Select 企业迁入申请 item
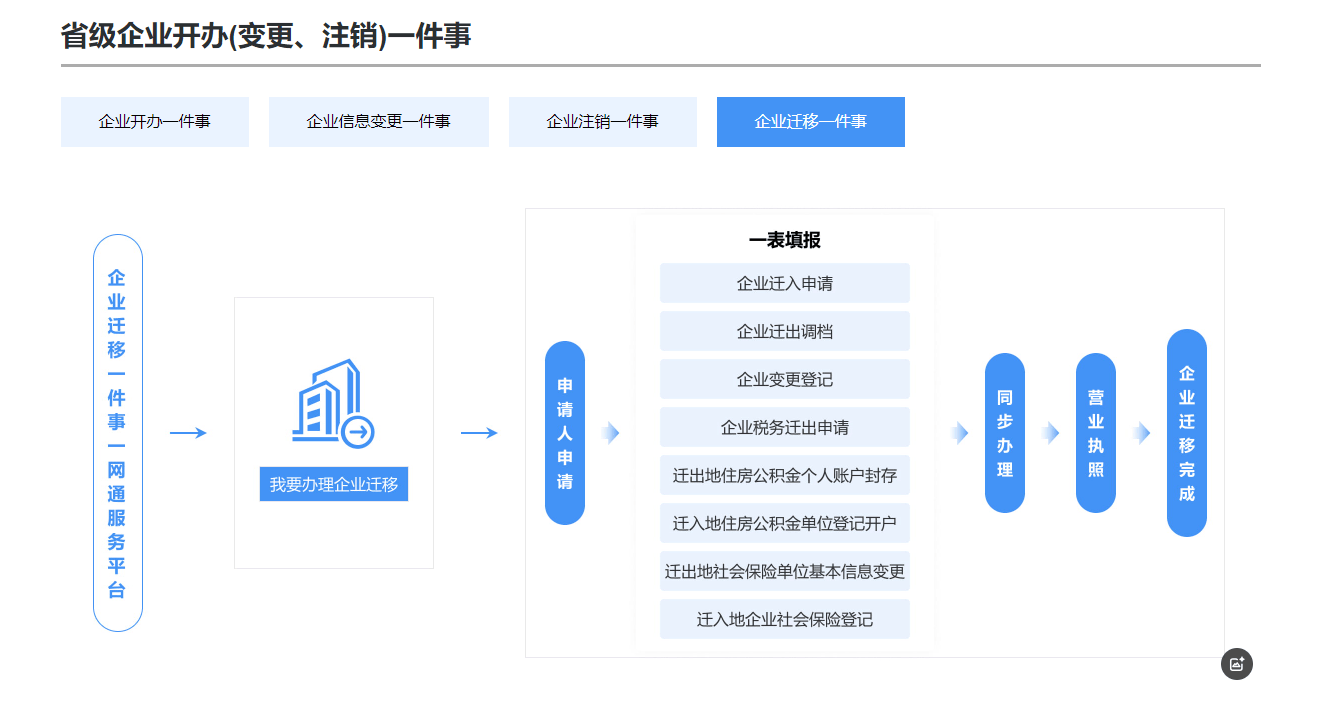The width and height of the screenshot is (1326, 715). 785,283
